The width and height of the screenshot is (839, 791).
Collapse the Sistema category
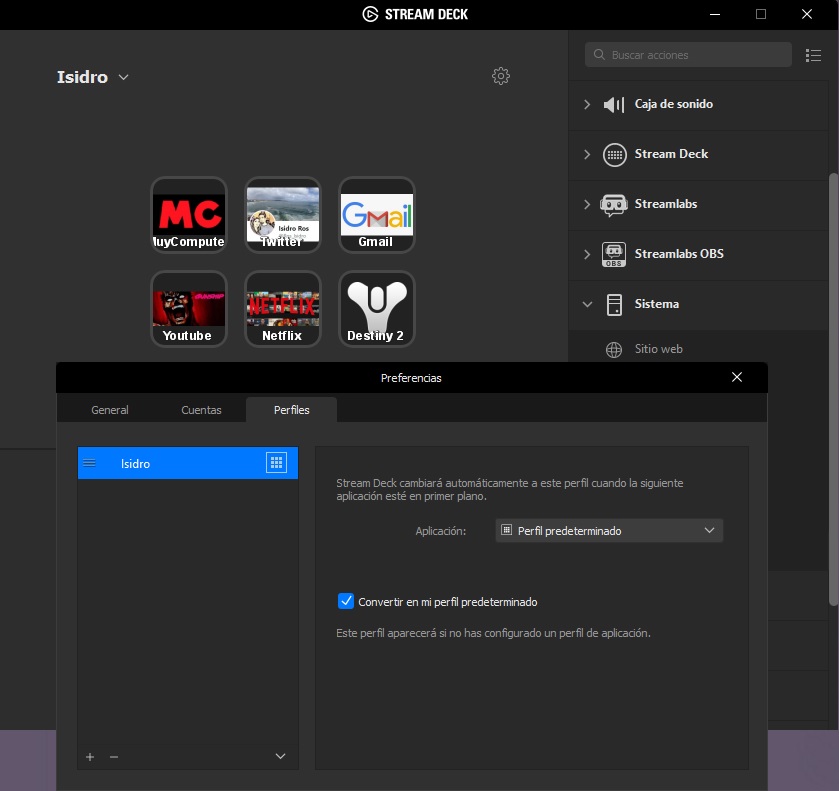[587, 304]
